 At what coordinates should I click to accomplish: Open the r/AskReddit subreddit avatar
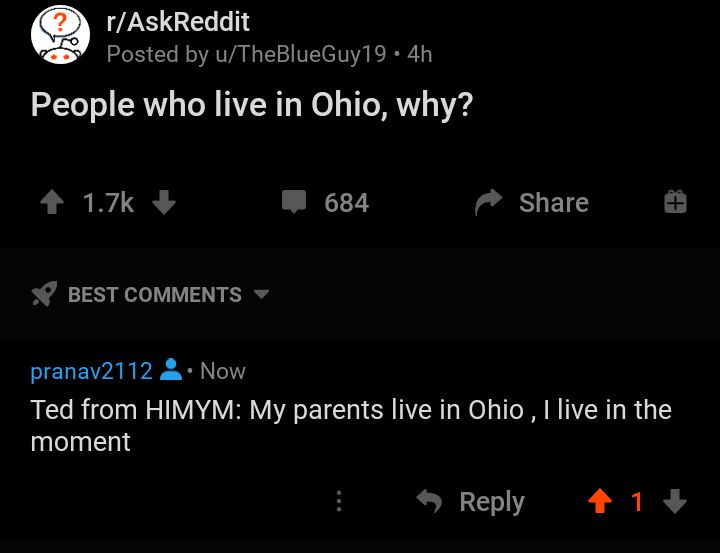point(60,37)
